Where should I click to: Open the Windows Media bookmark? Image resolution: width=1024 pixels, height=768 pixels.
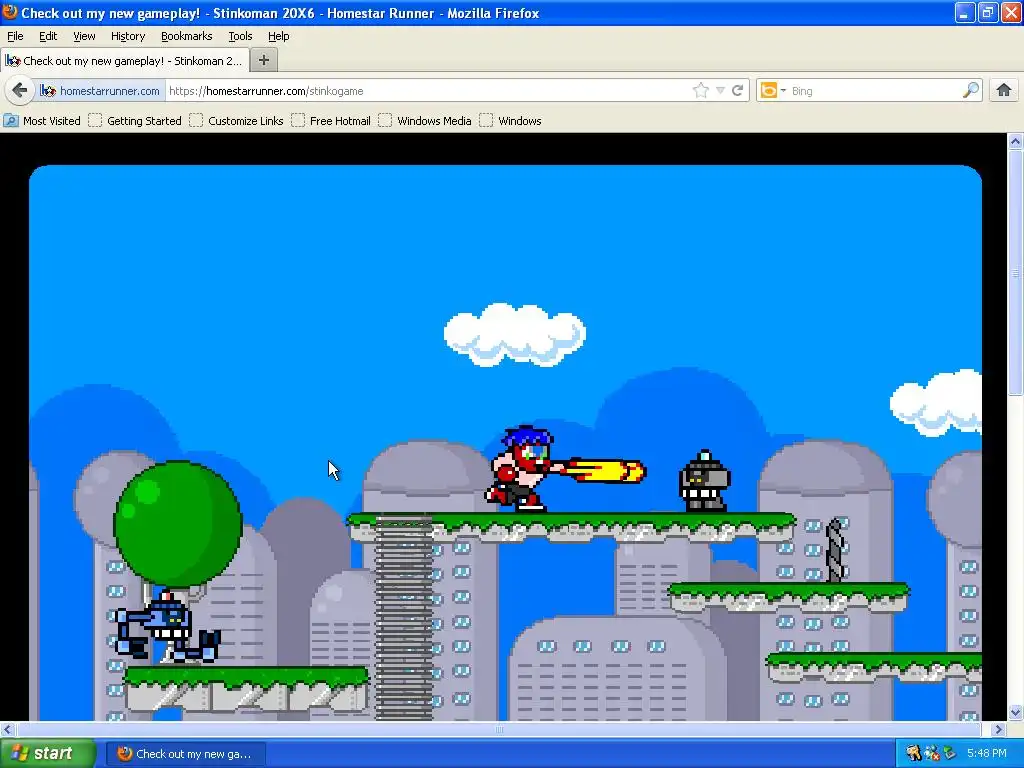(x=425, y=121)
